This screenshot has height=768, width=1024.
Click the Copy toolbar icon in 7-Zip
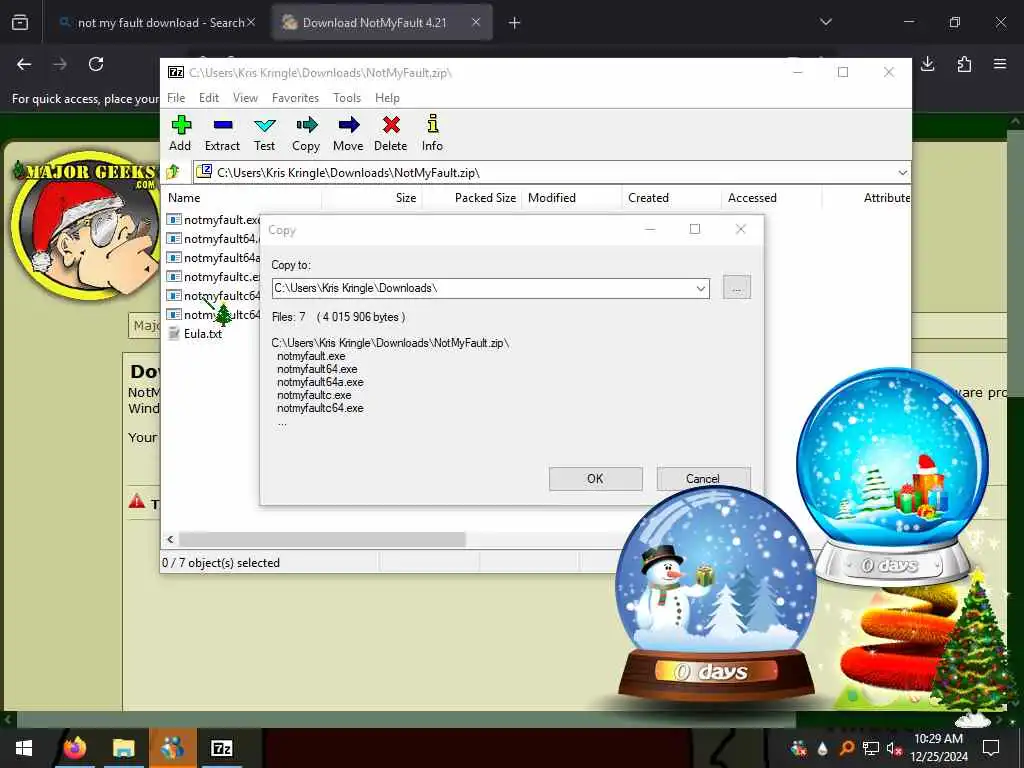point(306,133)
